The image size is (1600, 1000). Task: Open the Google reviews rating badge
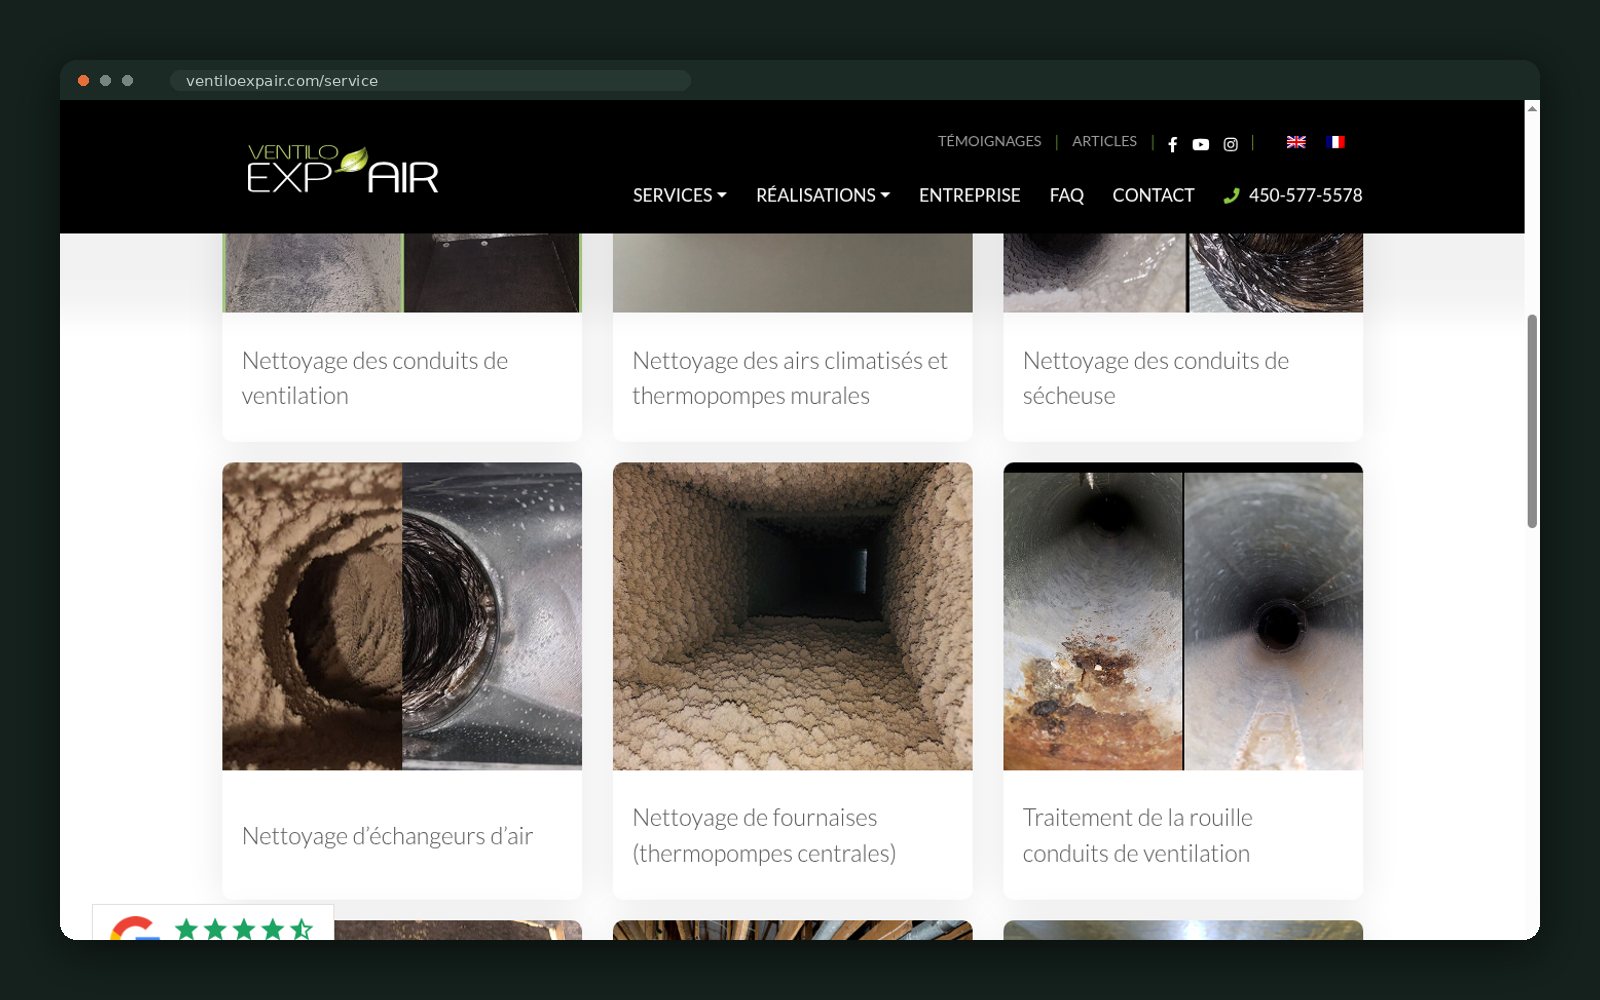click(213, 923)
